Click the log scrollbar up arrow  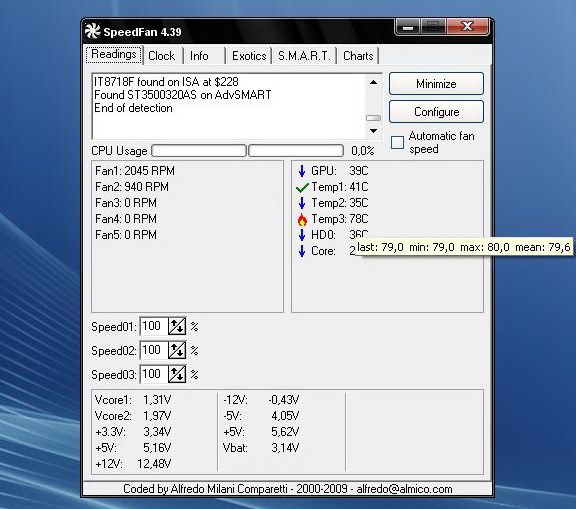(x=373, y=82)
